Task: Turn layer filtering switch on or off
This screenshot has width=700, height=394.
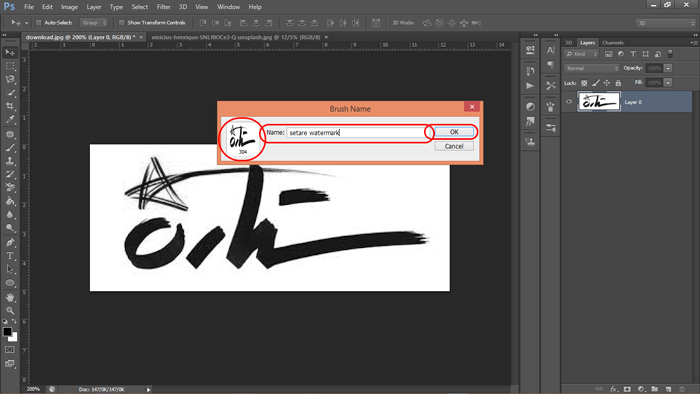Action: [x=670, y=54]
